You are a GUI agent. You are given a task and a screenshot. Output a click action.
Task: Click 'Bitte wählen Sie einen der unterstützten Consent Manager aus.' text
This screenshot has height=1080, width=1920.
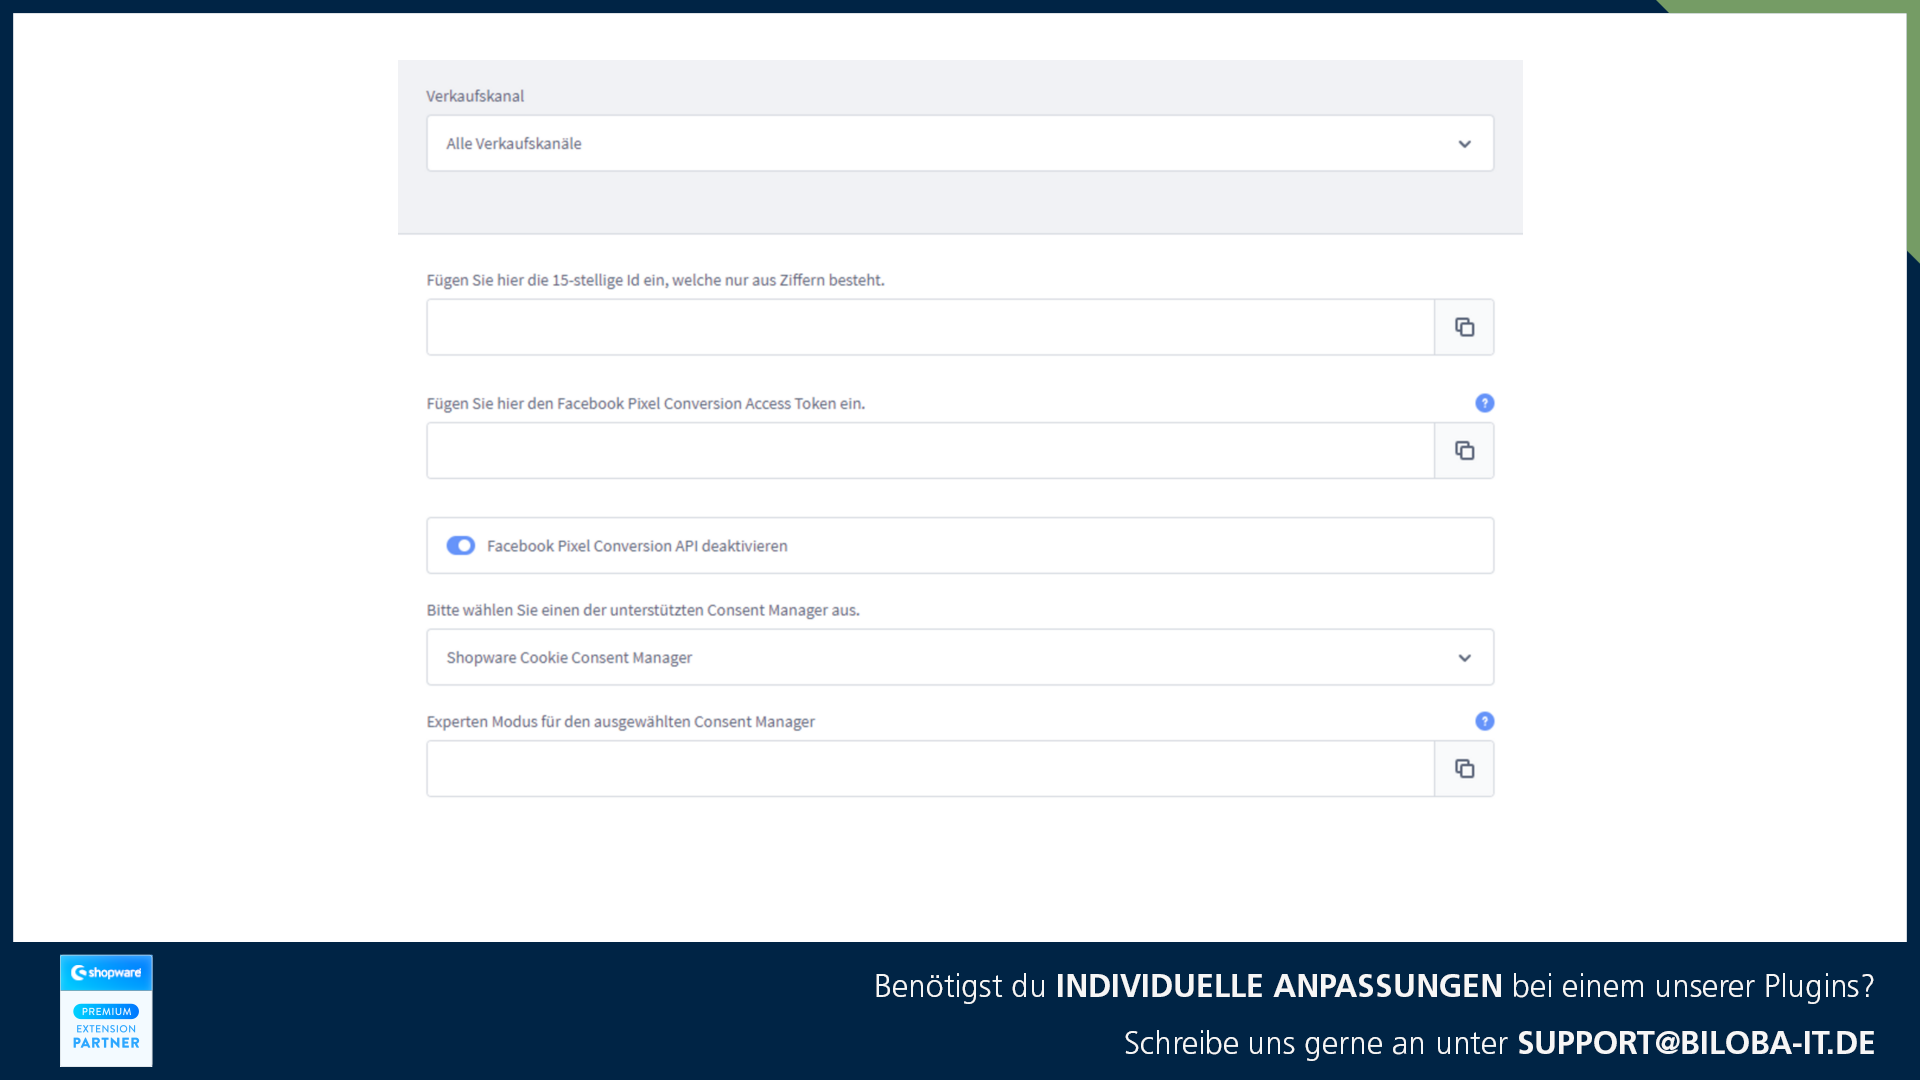tap(643, 610)
